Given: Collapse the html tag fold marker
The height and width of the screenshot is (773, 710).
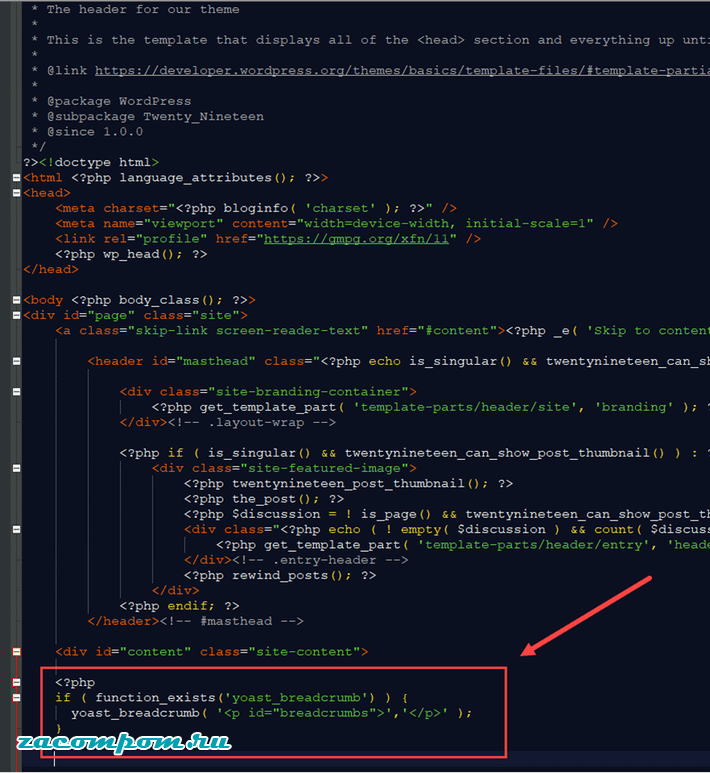Looking at the screenshot, I should click(16, 177).
